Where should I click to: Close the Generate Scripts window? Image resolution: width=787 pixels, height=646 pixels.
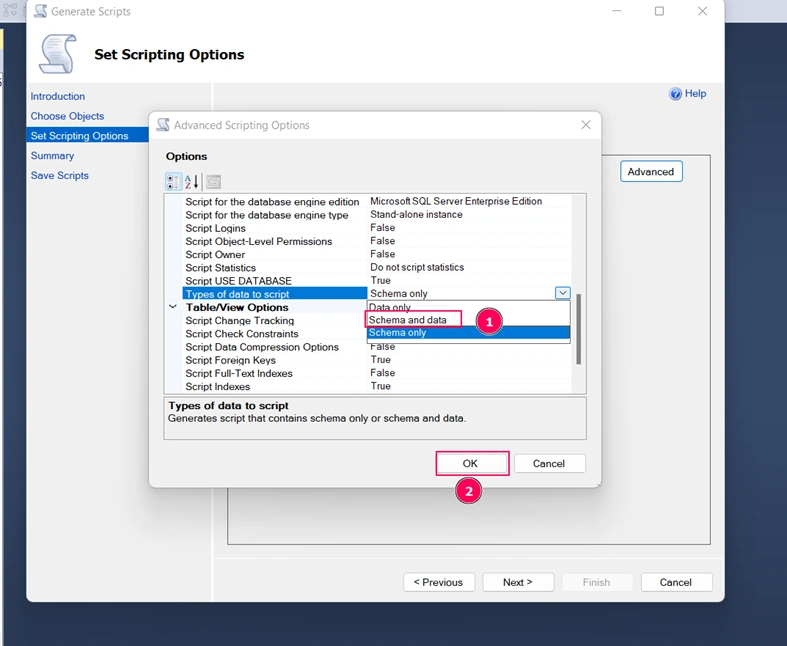tap(702, 11)
